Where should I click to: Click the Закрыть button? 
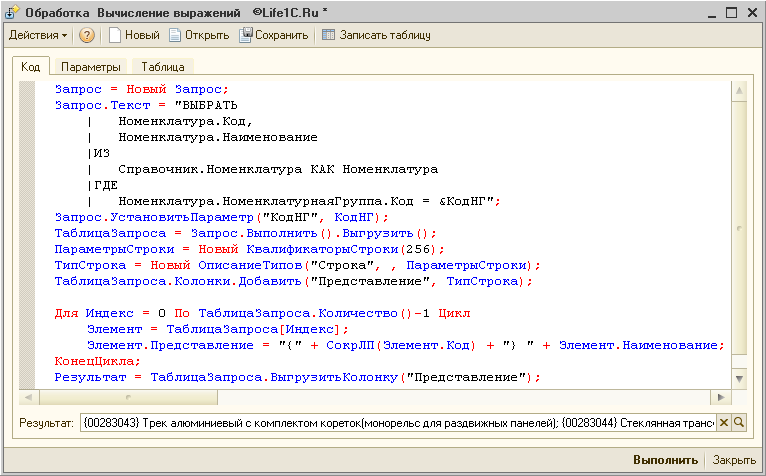734,460
